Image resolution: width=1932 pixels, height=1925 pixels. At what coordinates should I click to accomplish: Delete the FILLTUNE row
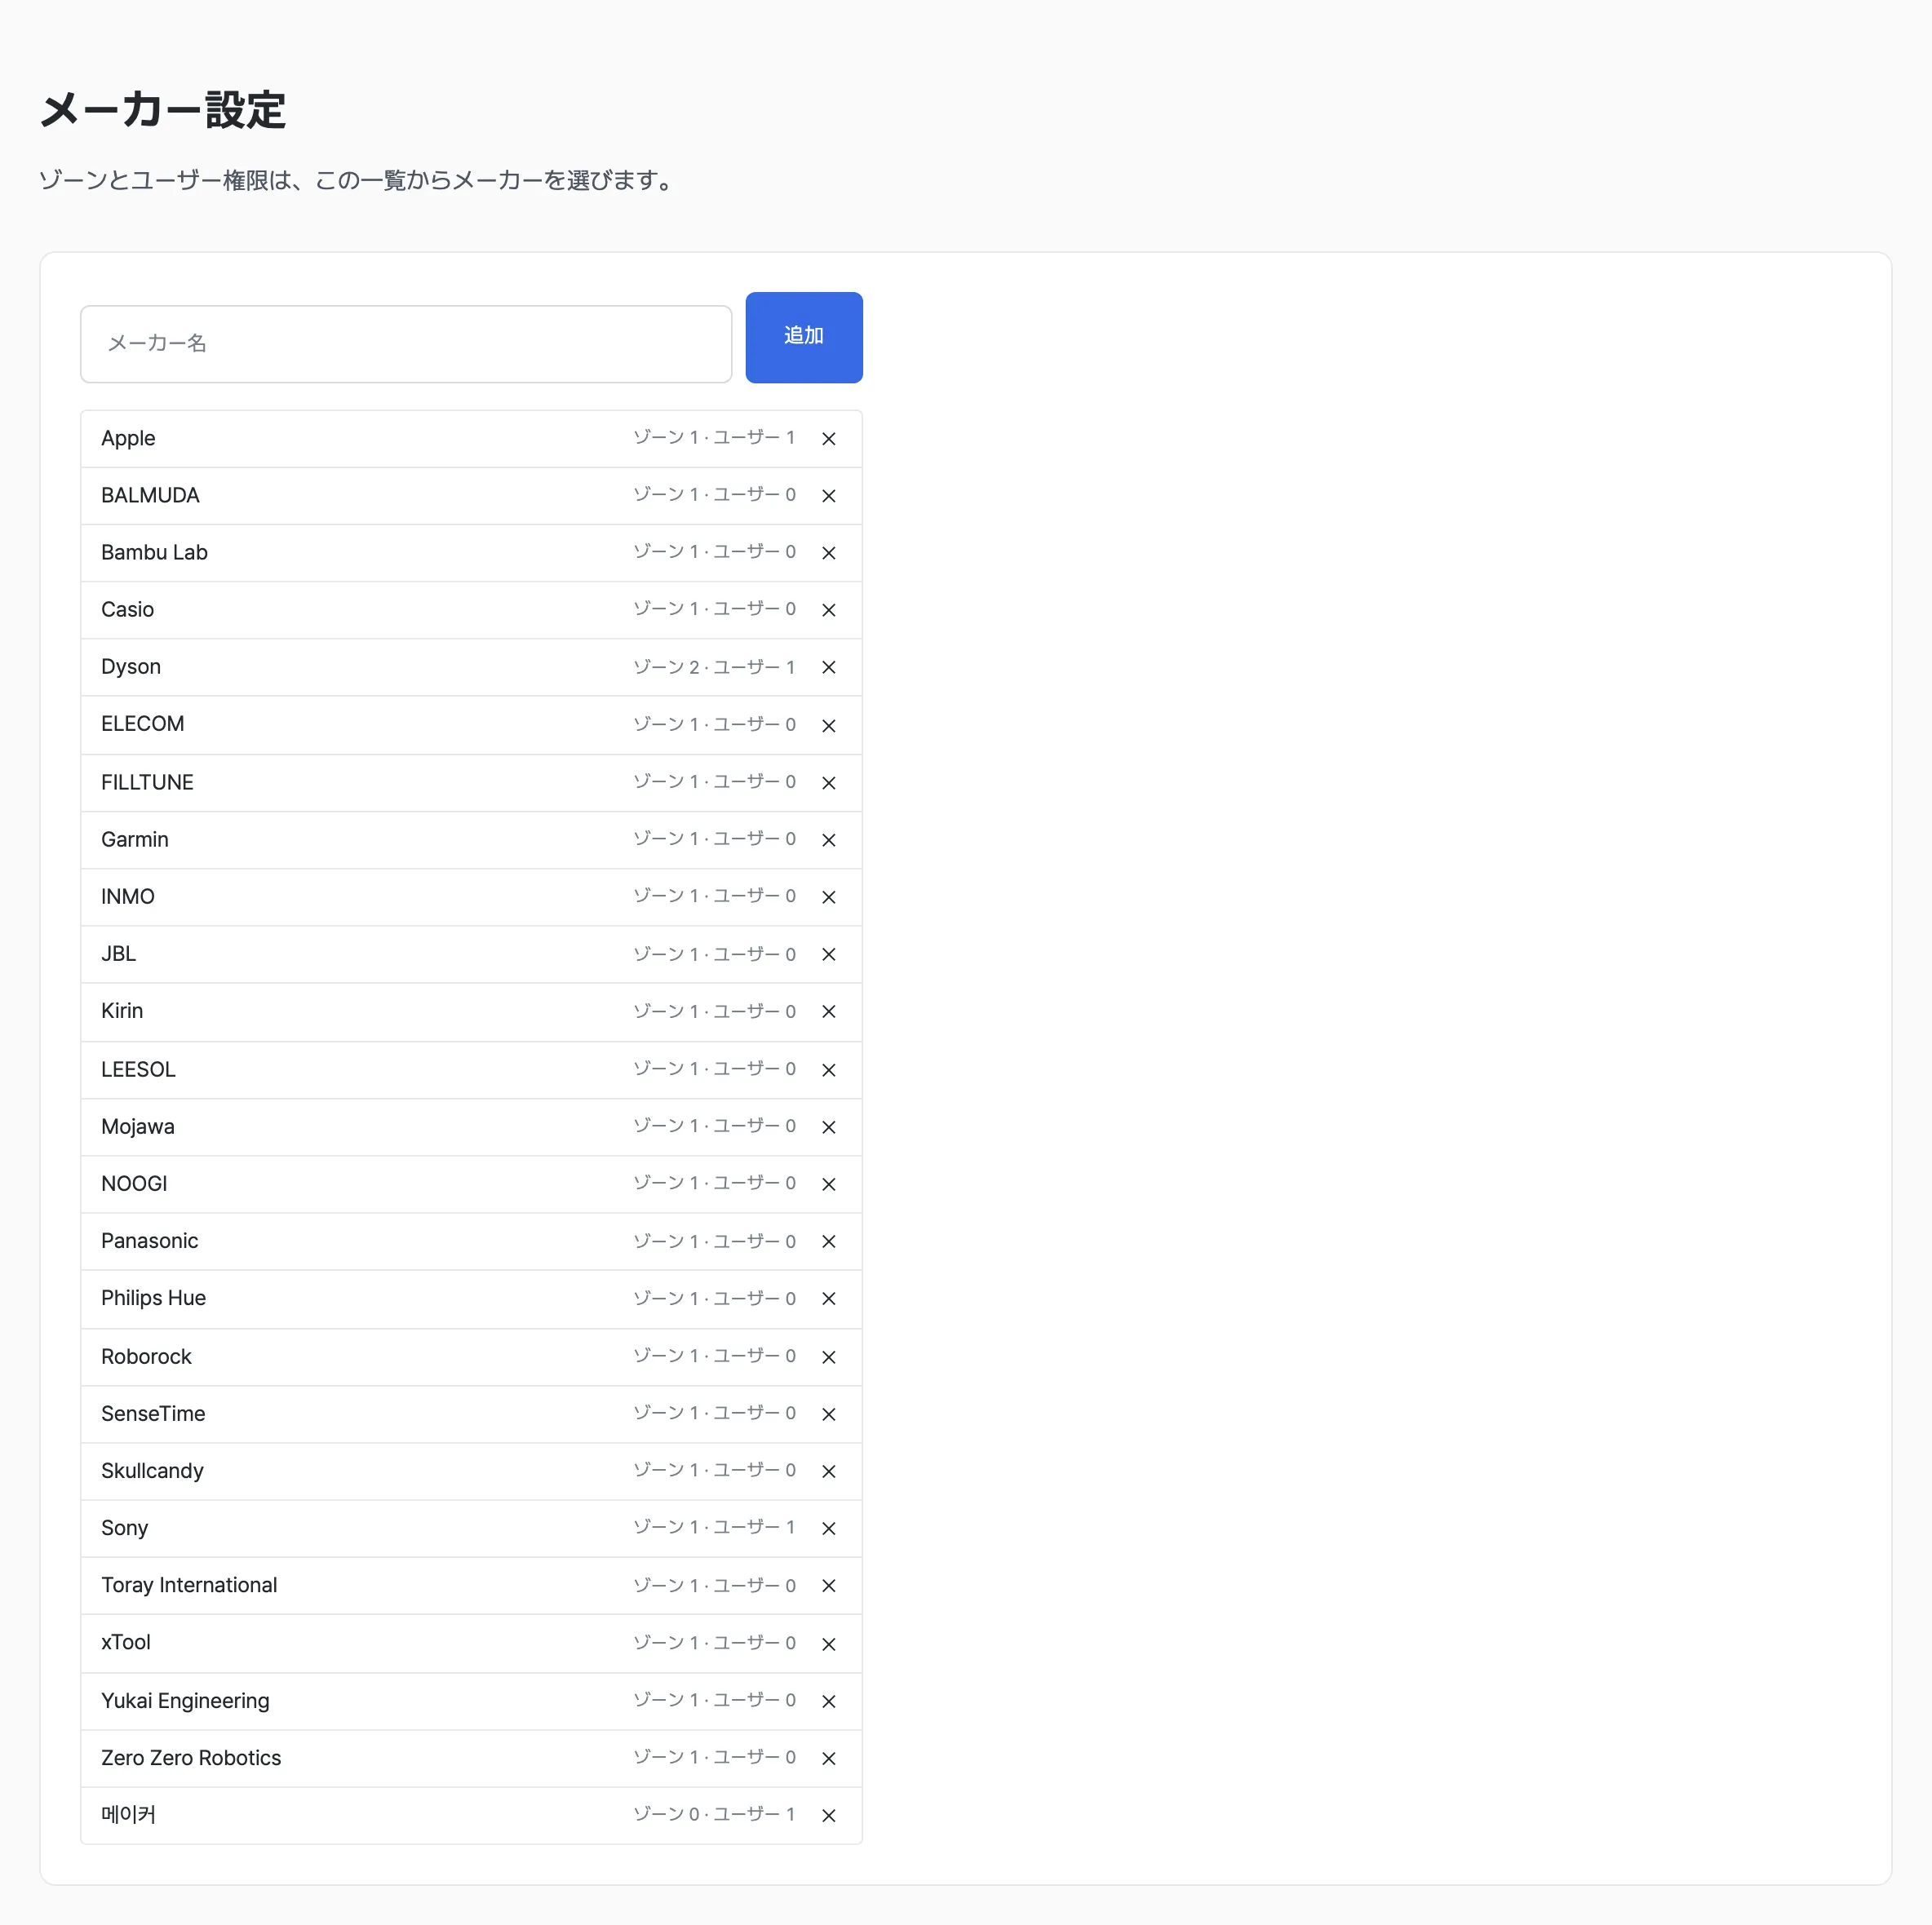point(828,783)
